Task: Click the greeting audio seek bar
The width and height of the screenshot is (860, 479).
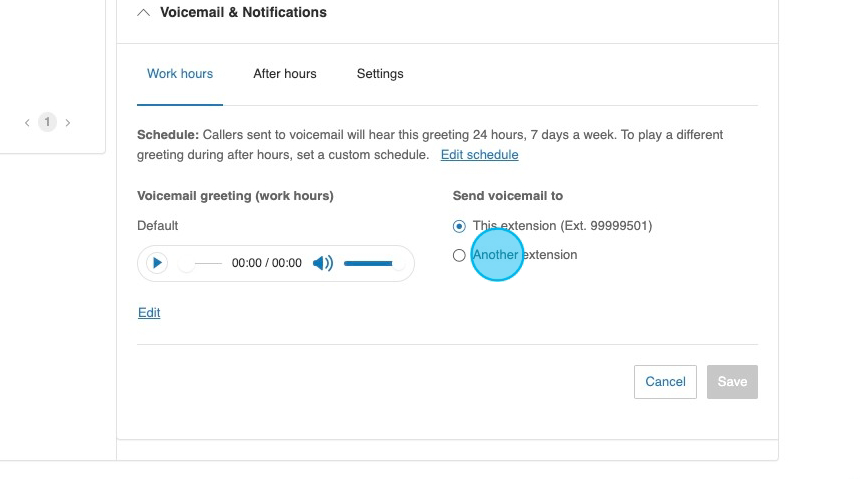Action: click(203, 263)
